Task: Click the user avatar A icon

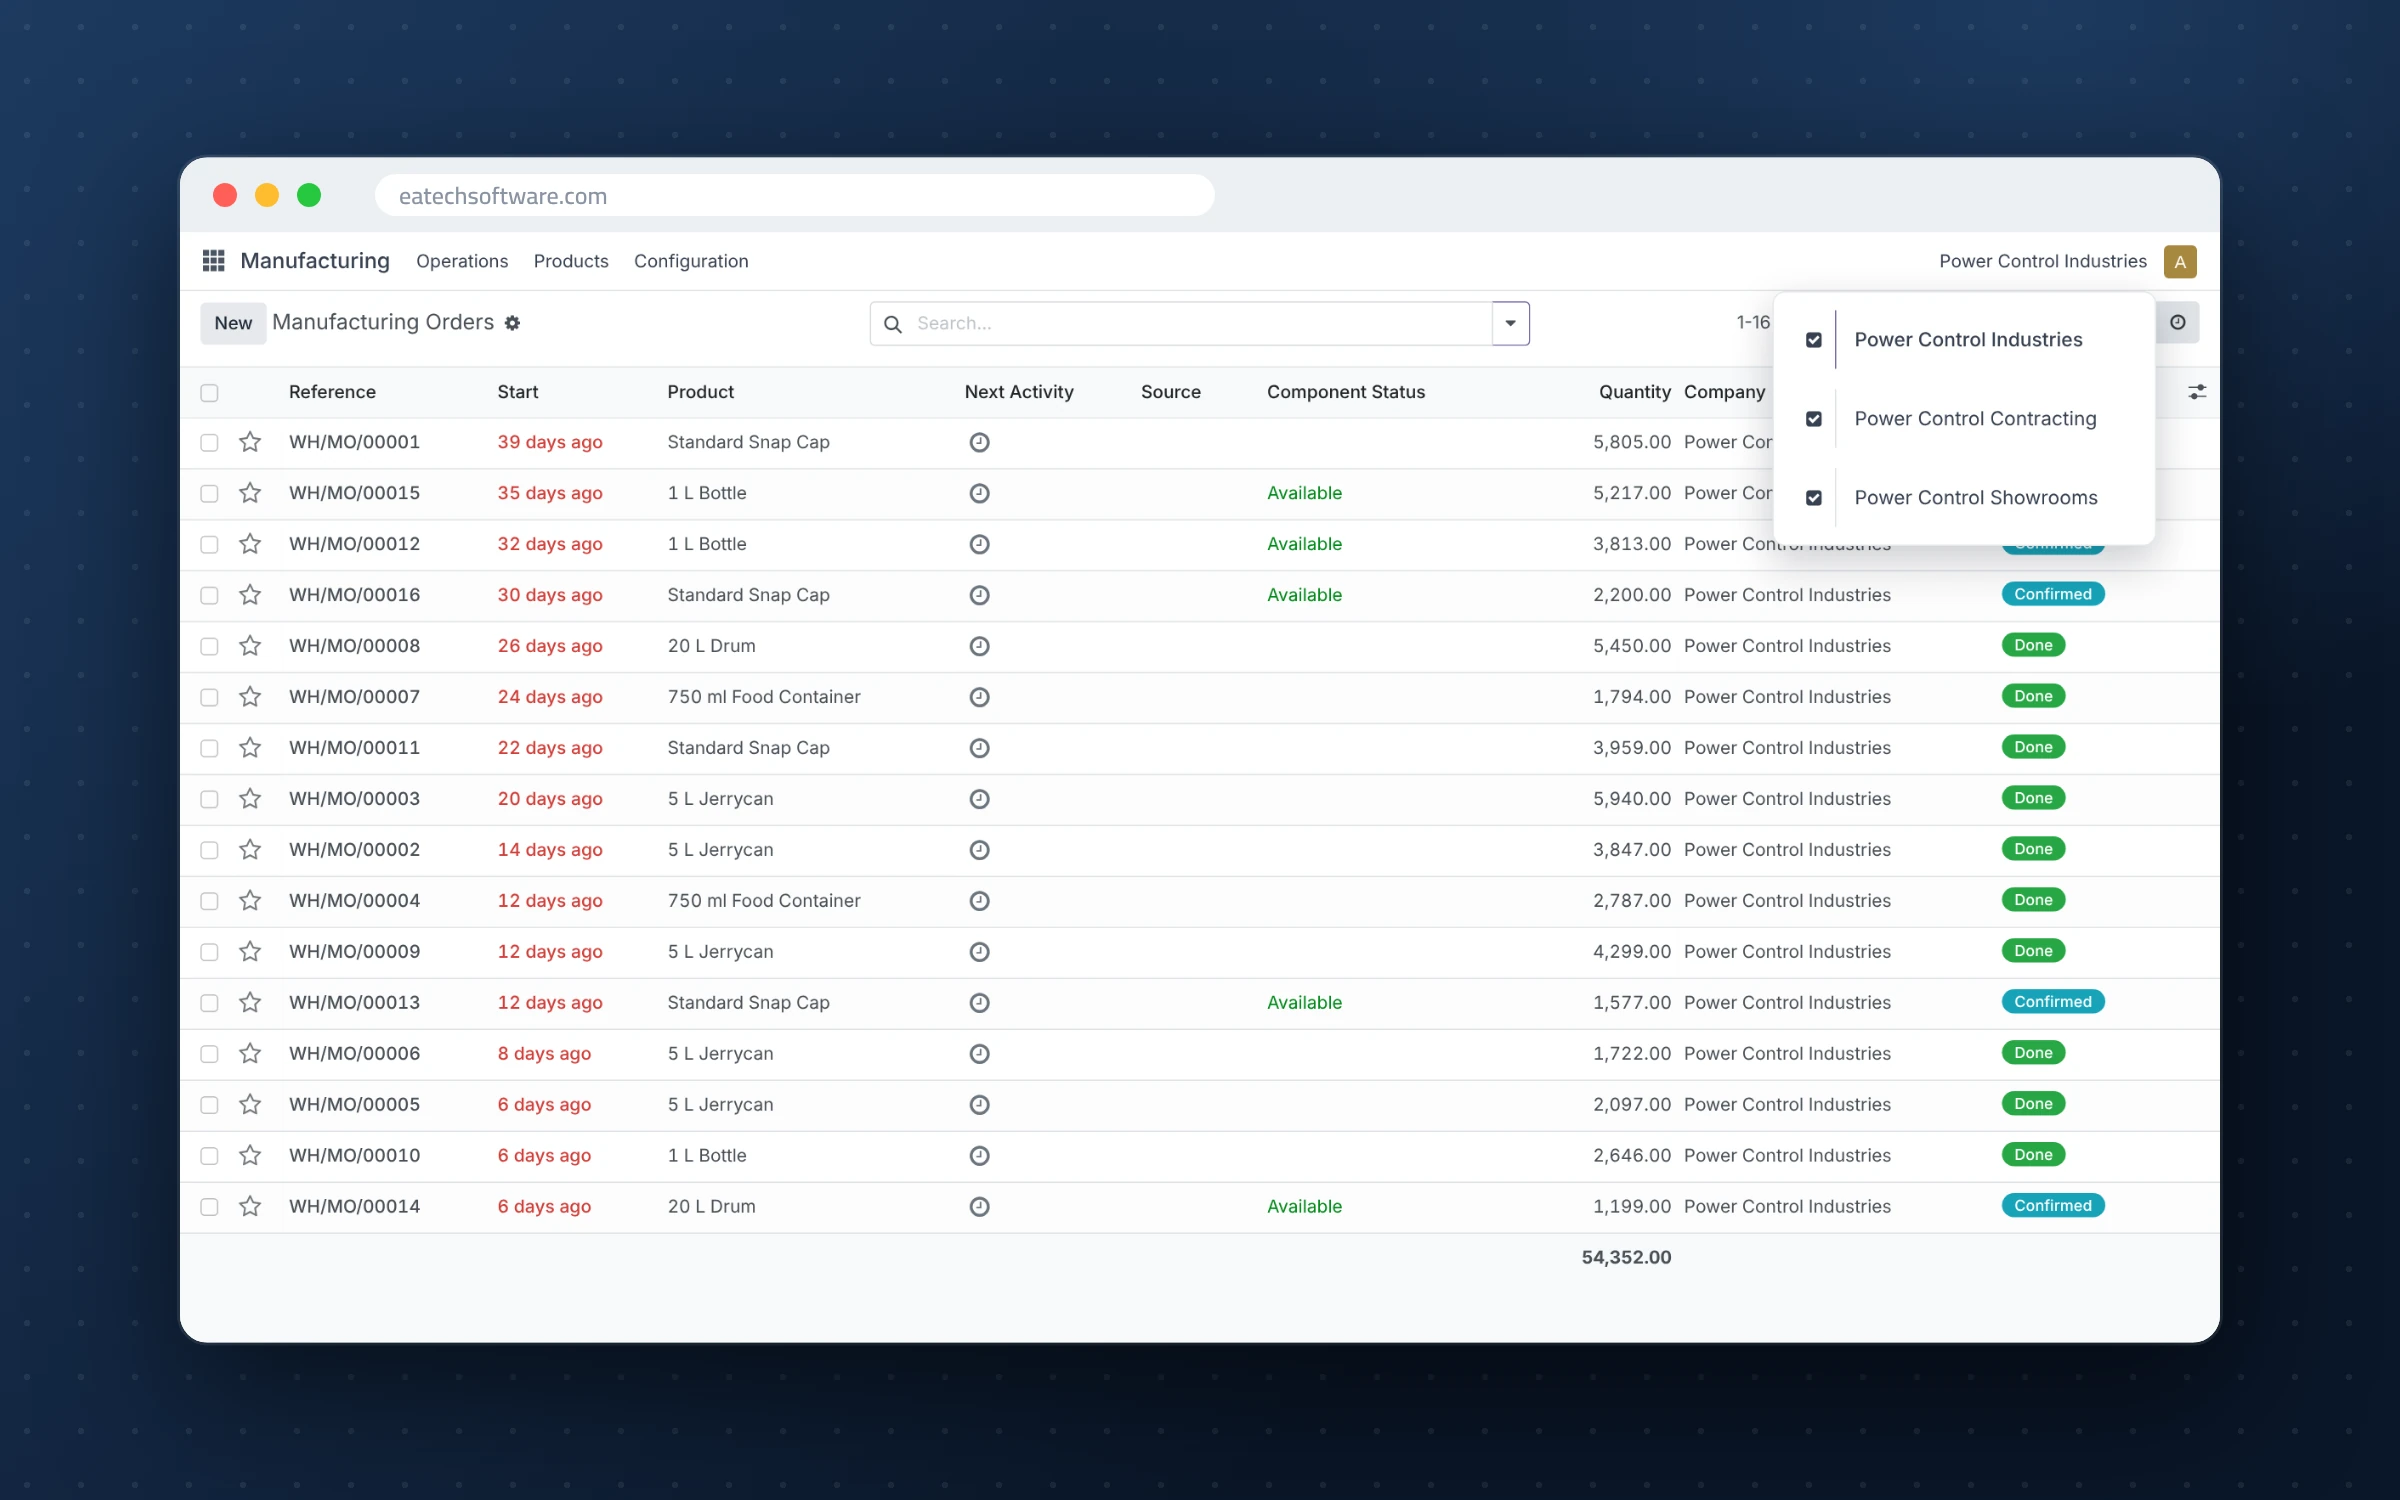Action: pyautogui.click(x=2180, y=262)
